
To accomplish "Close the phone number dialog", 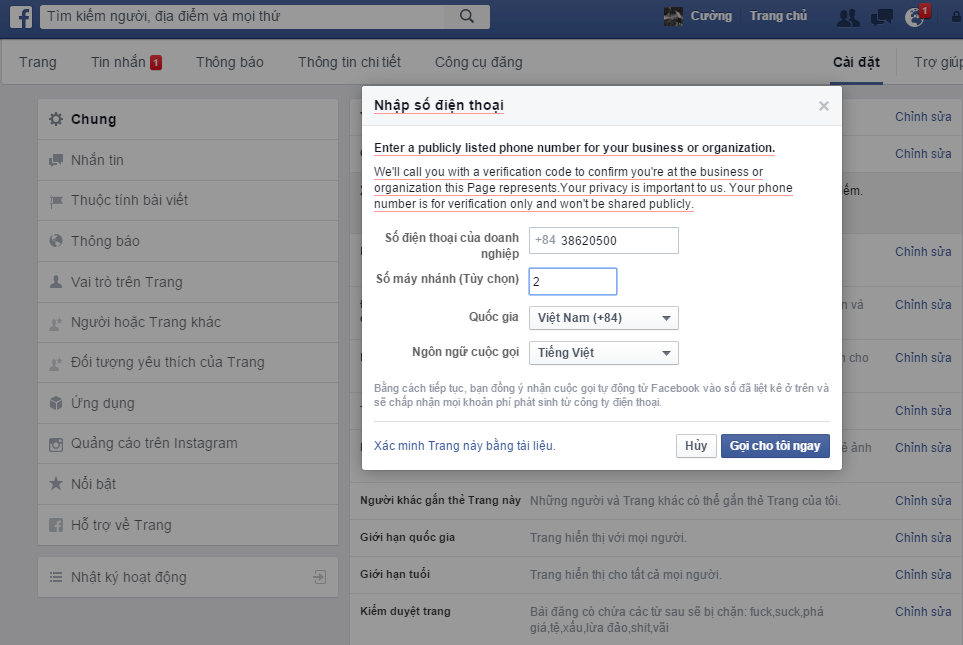I will pyautogui.click(x=824, y=106).
